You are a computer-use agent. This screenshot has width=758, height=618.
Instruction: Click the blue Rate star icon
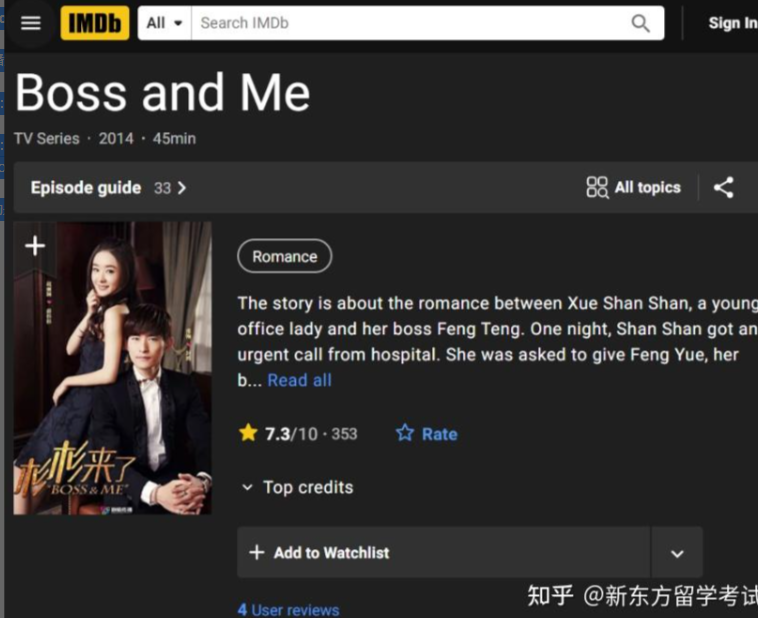[x=405, y=433]
